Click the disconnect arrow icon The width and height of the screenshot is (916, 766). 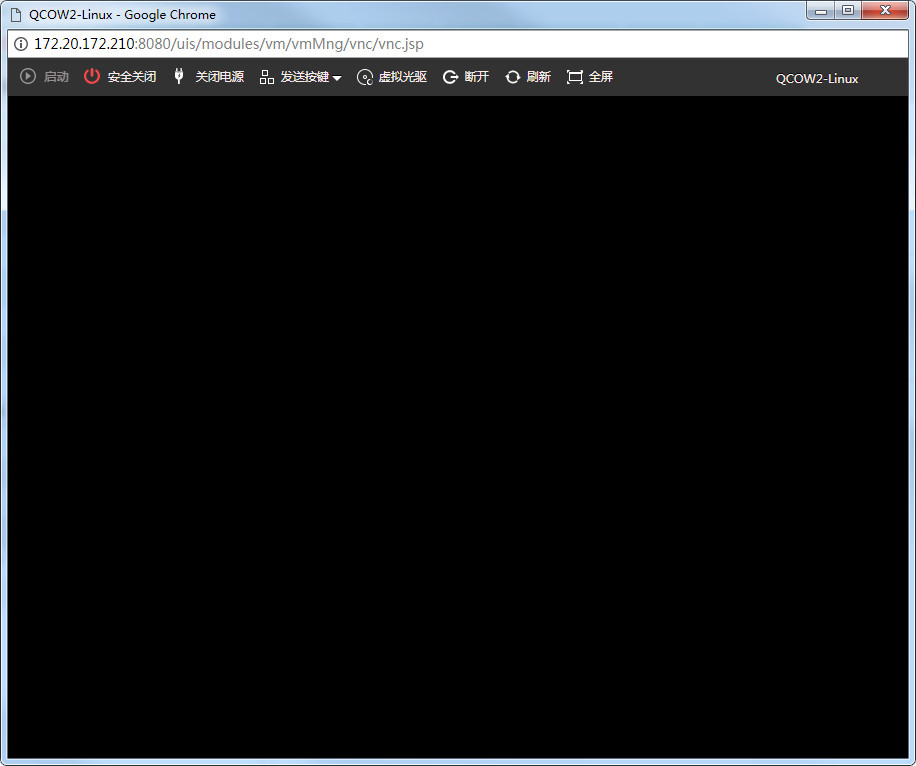(x=450, y=77)
